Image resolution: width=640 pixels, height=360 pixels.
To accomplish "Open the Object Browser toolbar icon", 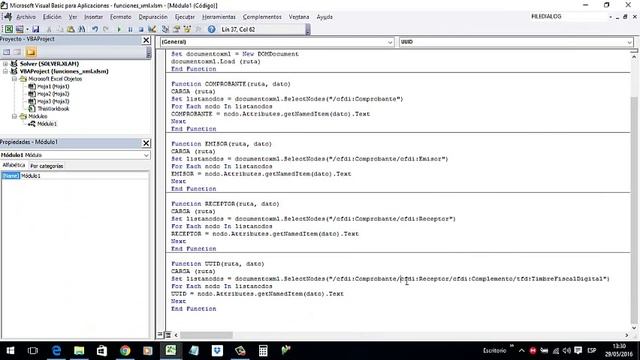I will point(187,29).
